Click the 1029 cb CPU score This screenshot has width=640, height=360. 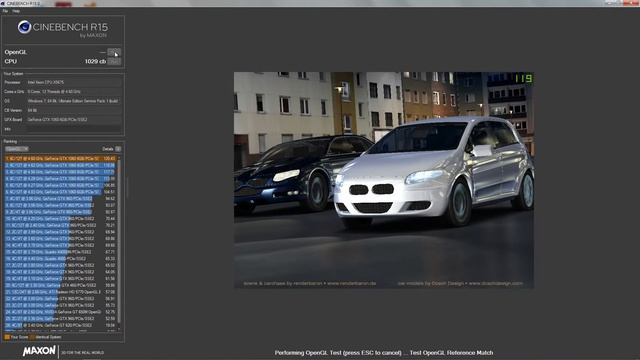pyautogui.click(x=96, y=61)
